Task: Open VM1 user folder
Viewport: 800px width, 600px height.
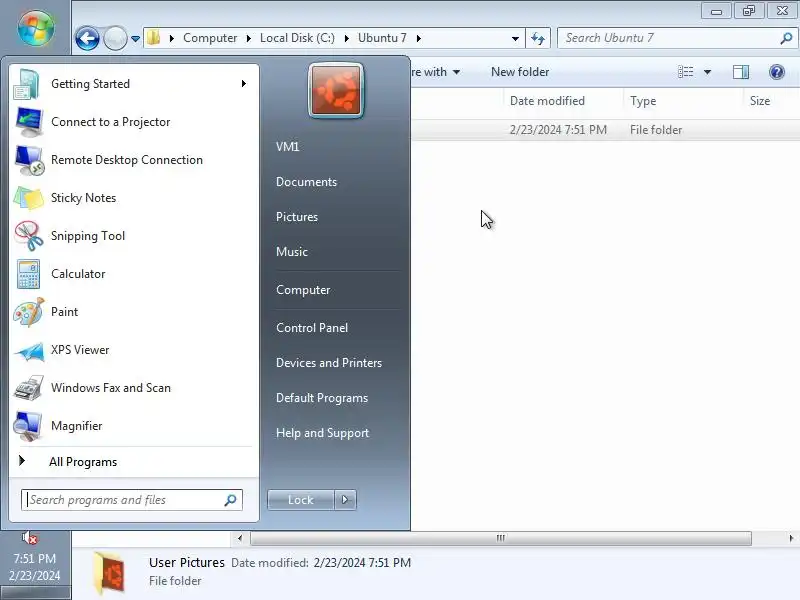Action: coord(288,147)
